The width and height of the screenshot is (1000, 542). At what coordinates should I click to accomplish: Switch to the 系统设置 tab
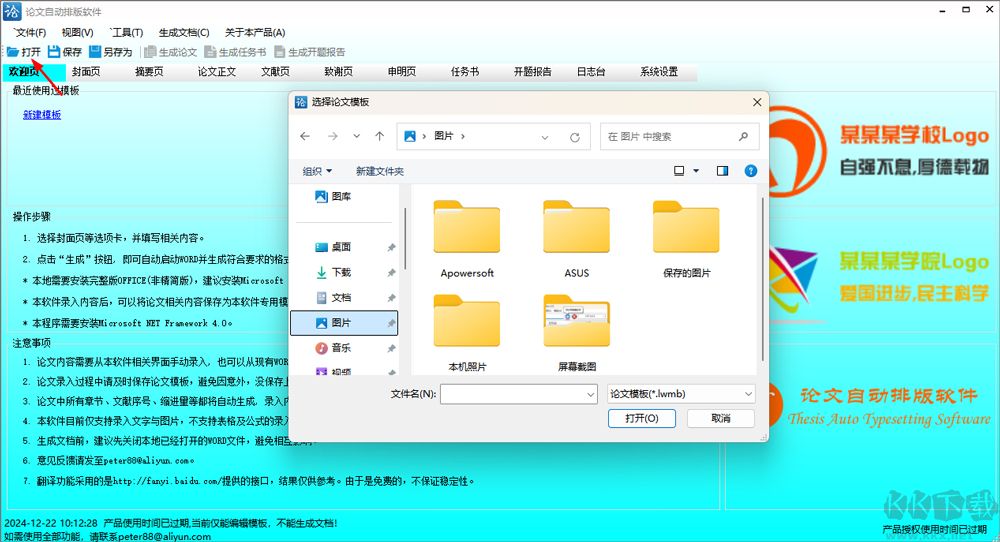659,71
